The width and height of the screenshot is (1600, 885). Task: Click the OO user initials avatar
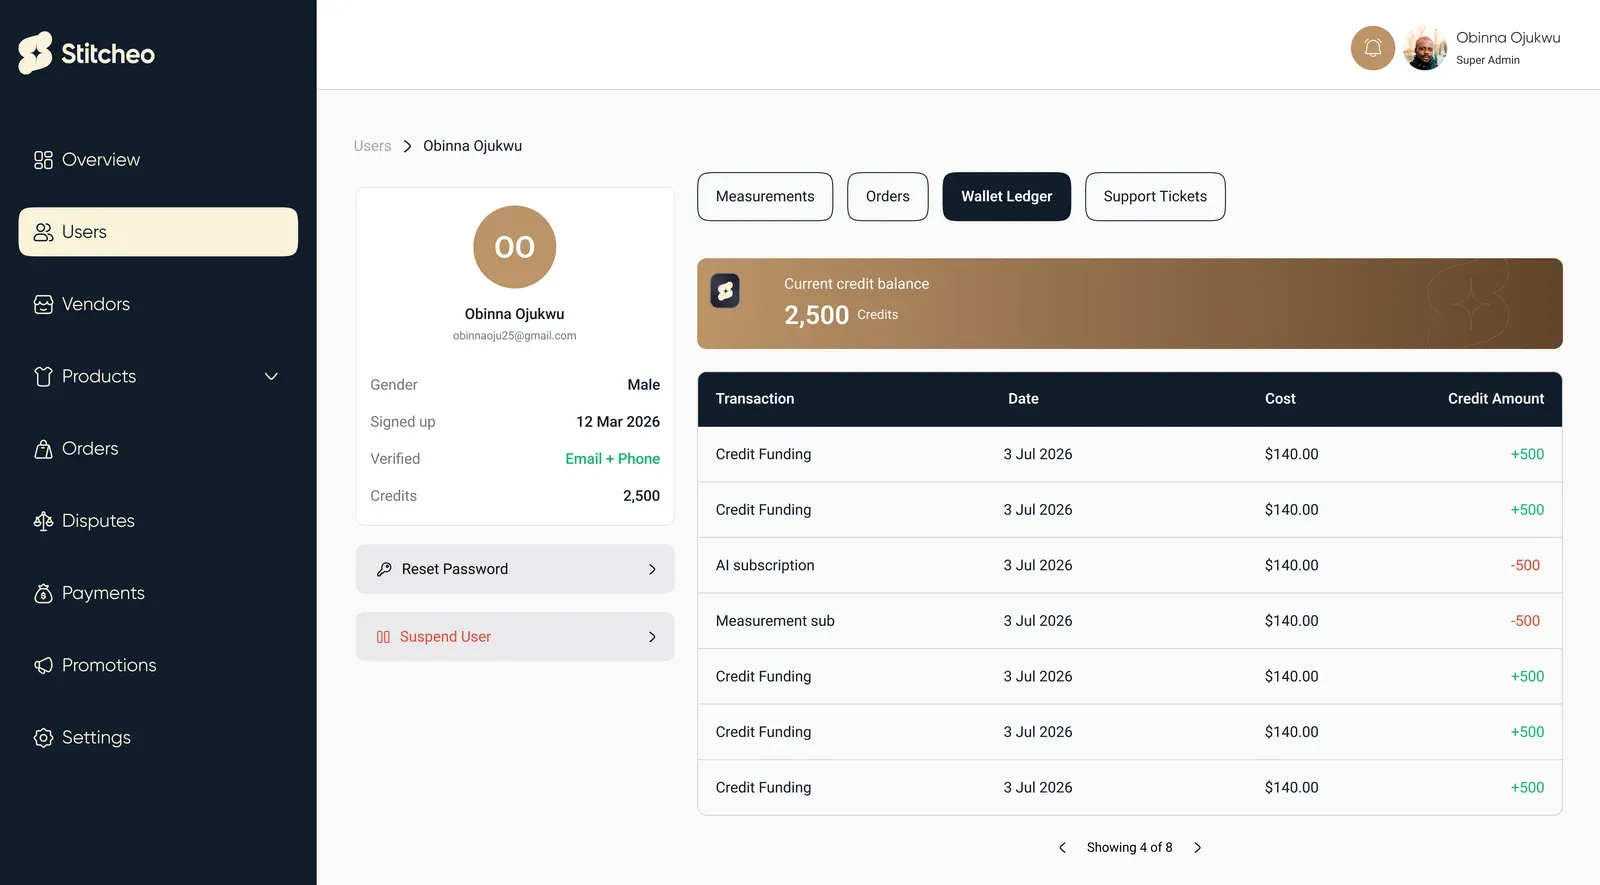(x=515, y=247)
